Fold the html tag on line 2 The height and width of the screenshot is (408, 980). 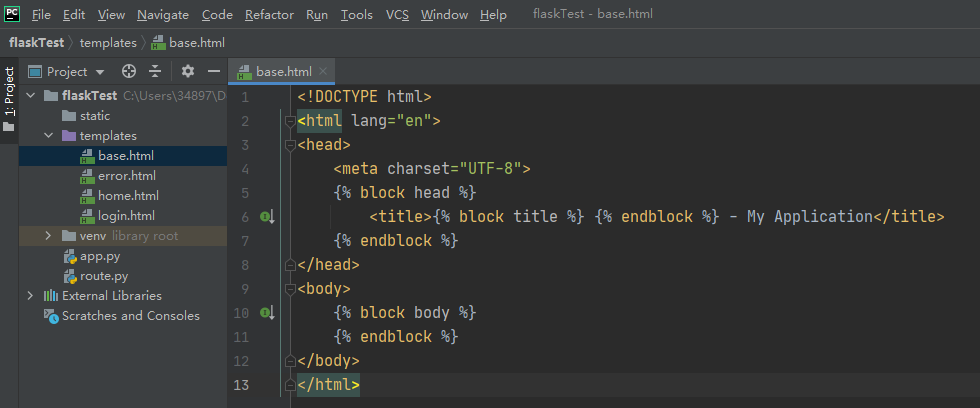click(290, 121)
